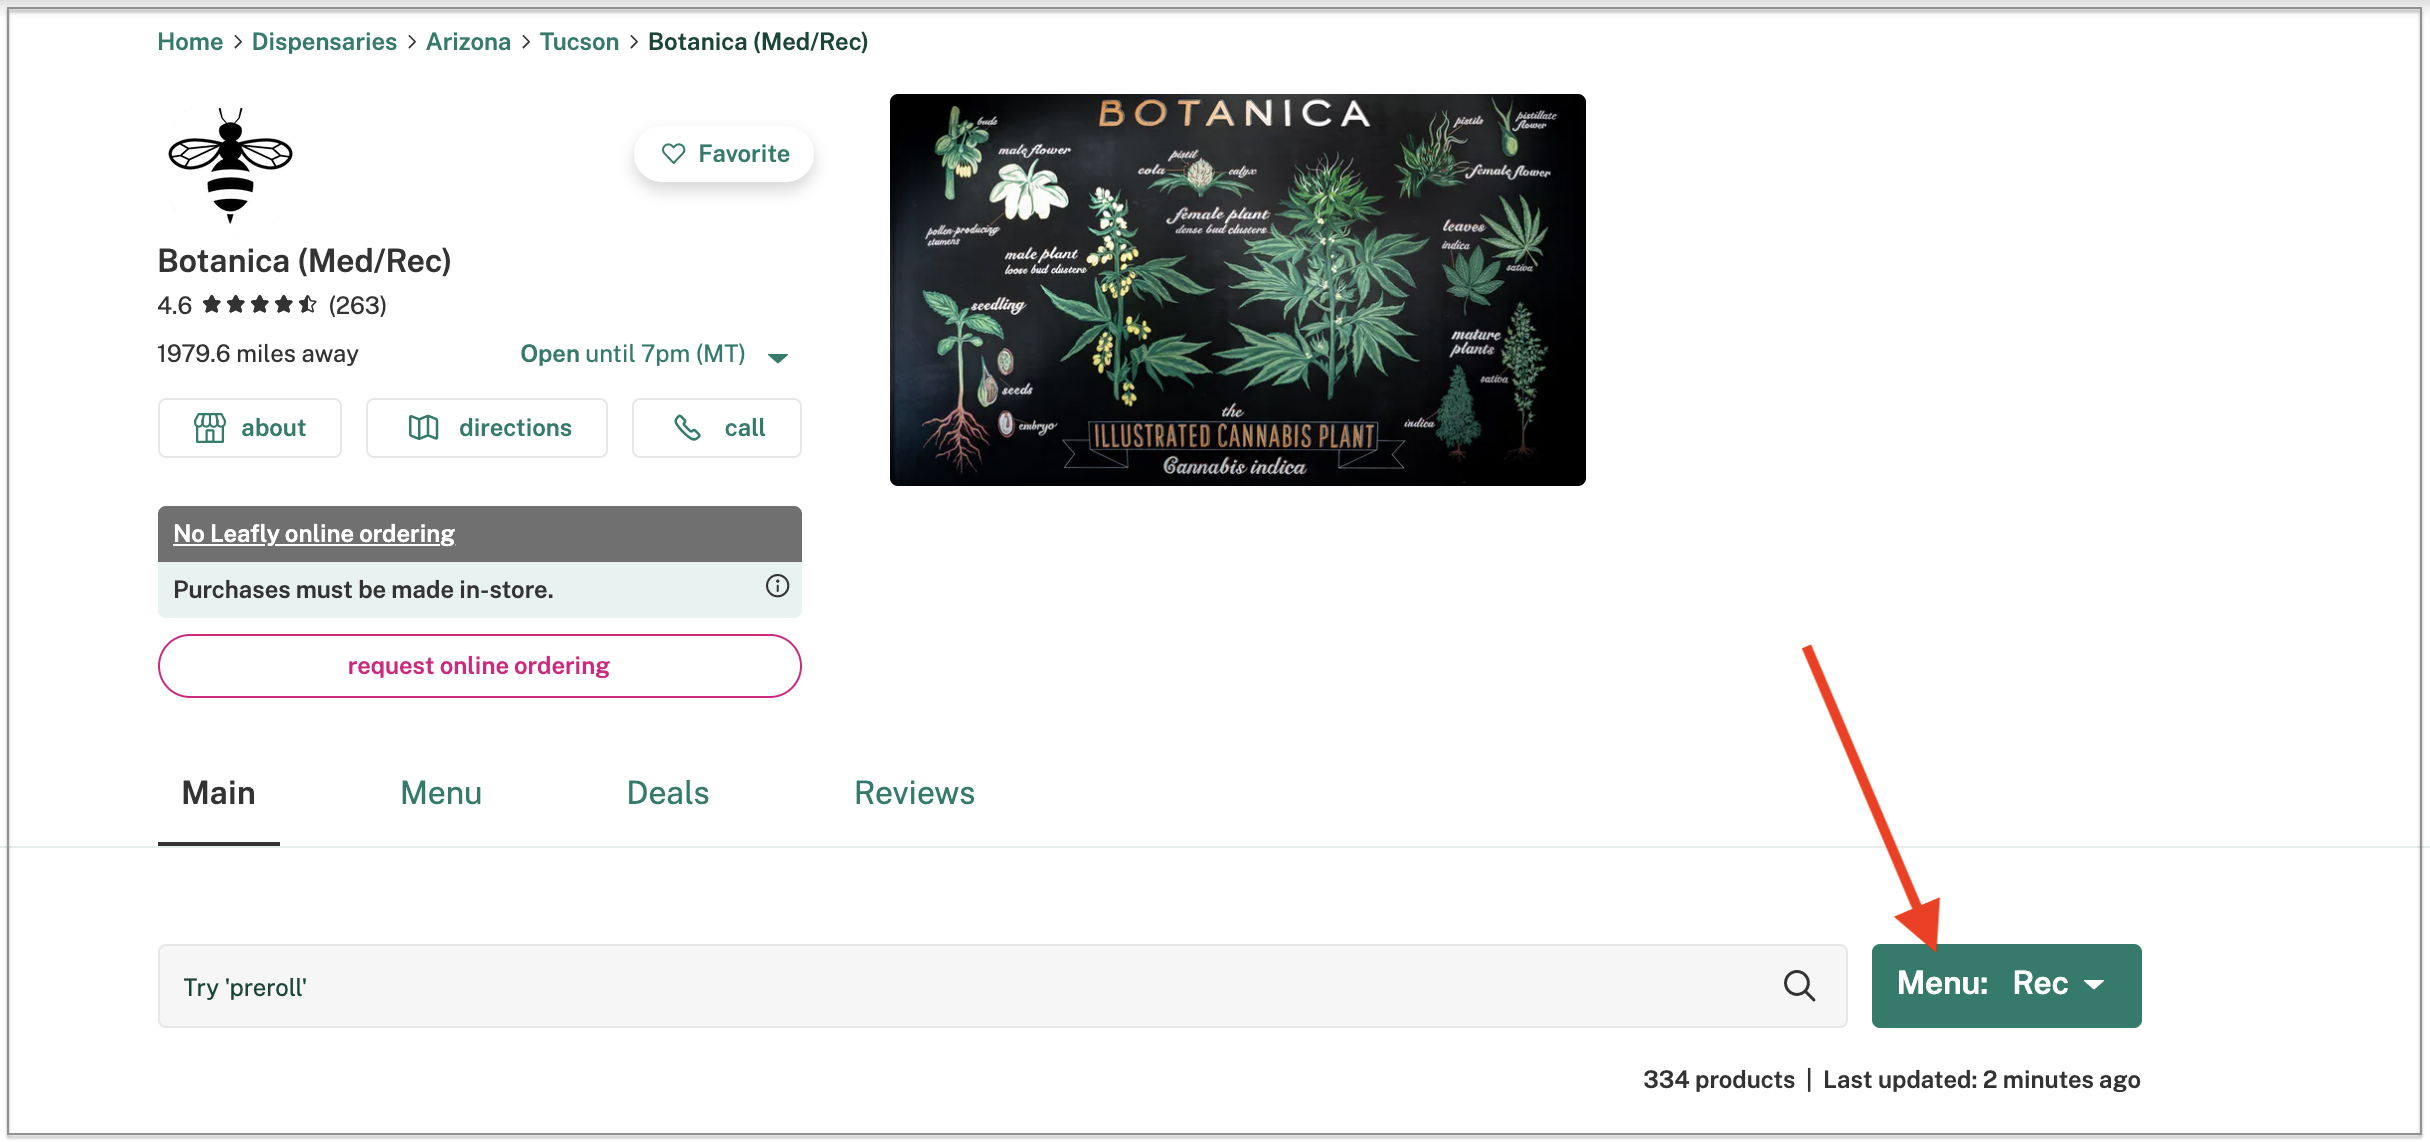The width and height of the screenshot is (2430, 1142).
Task: Click the storefront about icon
Action: click(209, 428)
